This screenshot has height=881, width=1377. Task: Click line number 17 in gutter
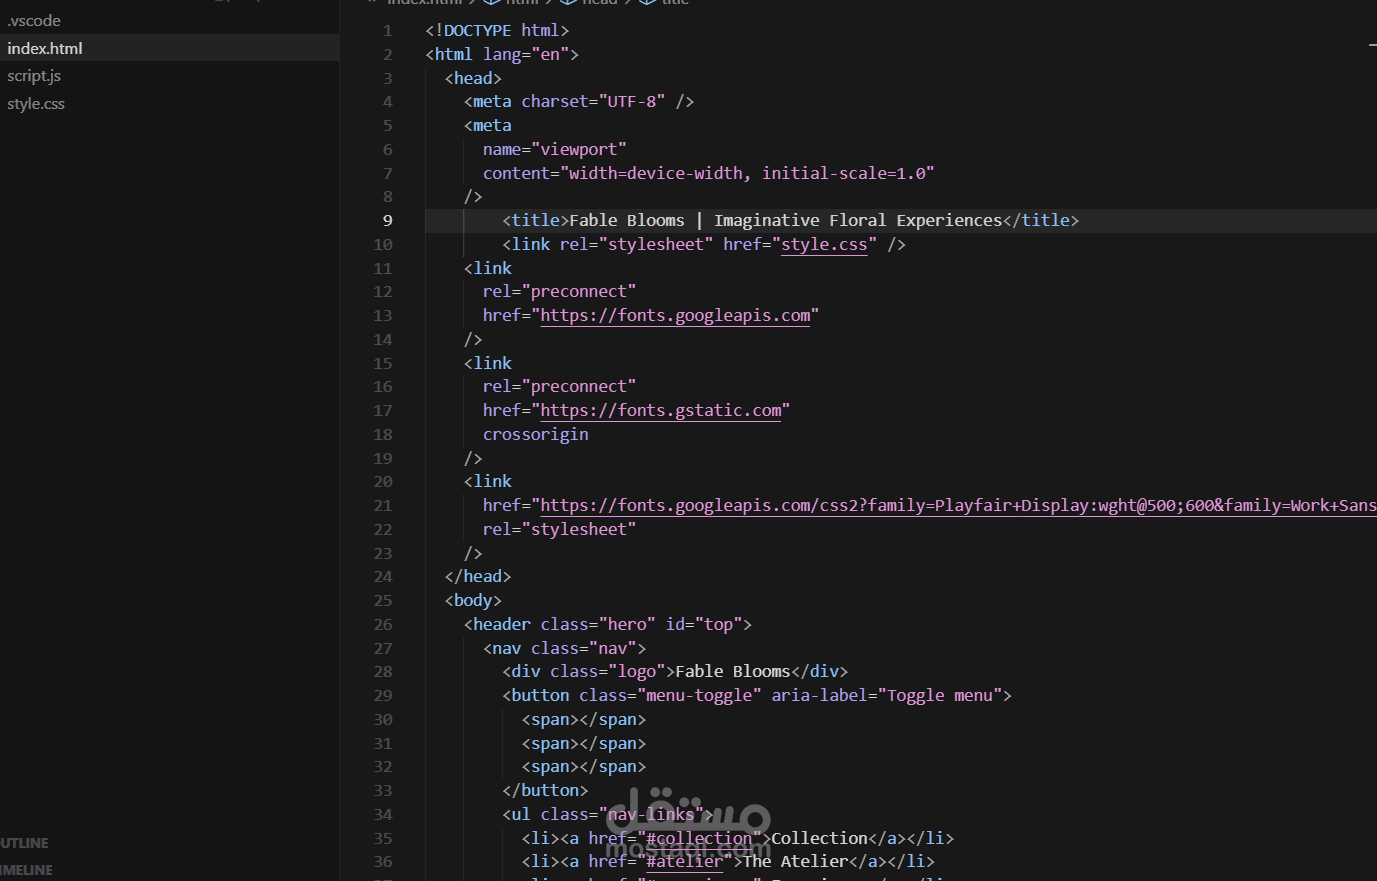pos(383,410)
